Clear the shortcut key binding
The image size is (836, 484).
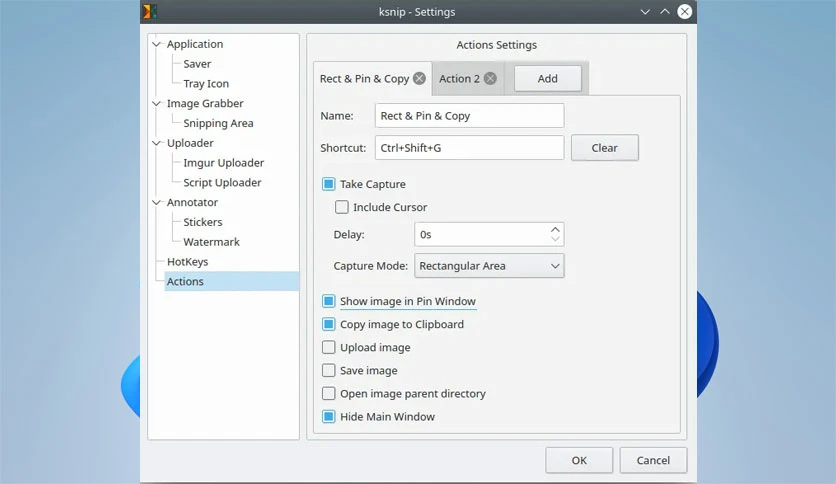pos(605,148)
